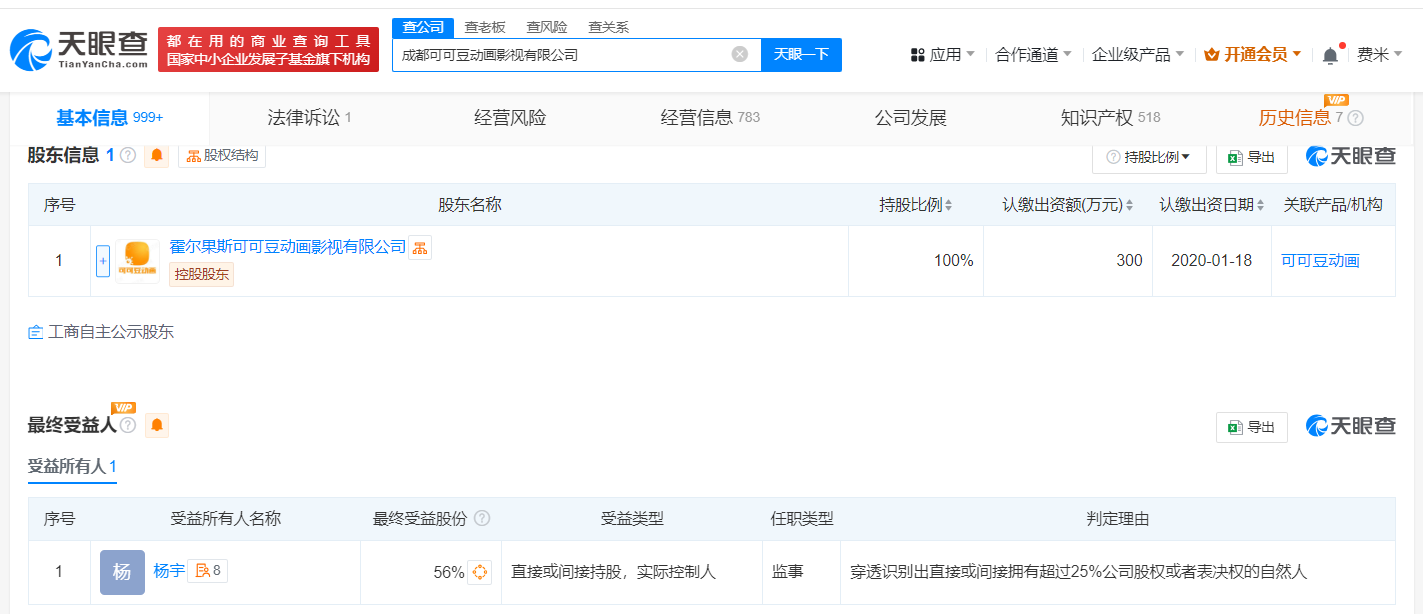Image resolution: width=1423 pixels, height=614 pixels.
Task: Open the 开通会员 dropdown
Action: 1253,55
